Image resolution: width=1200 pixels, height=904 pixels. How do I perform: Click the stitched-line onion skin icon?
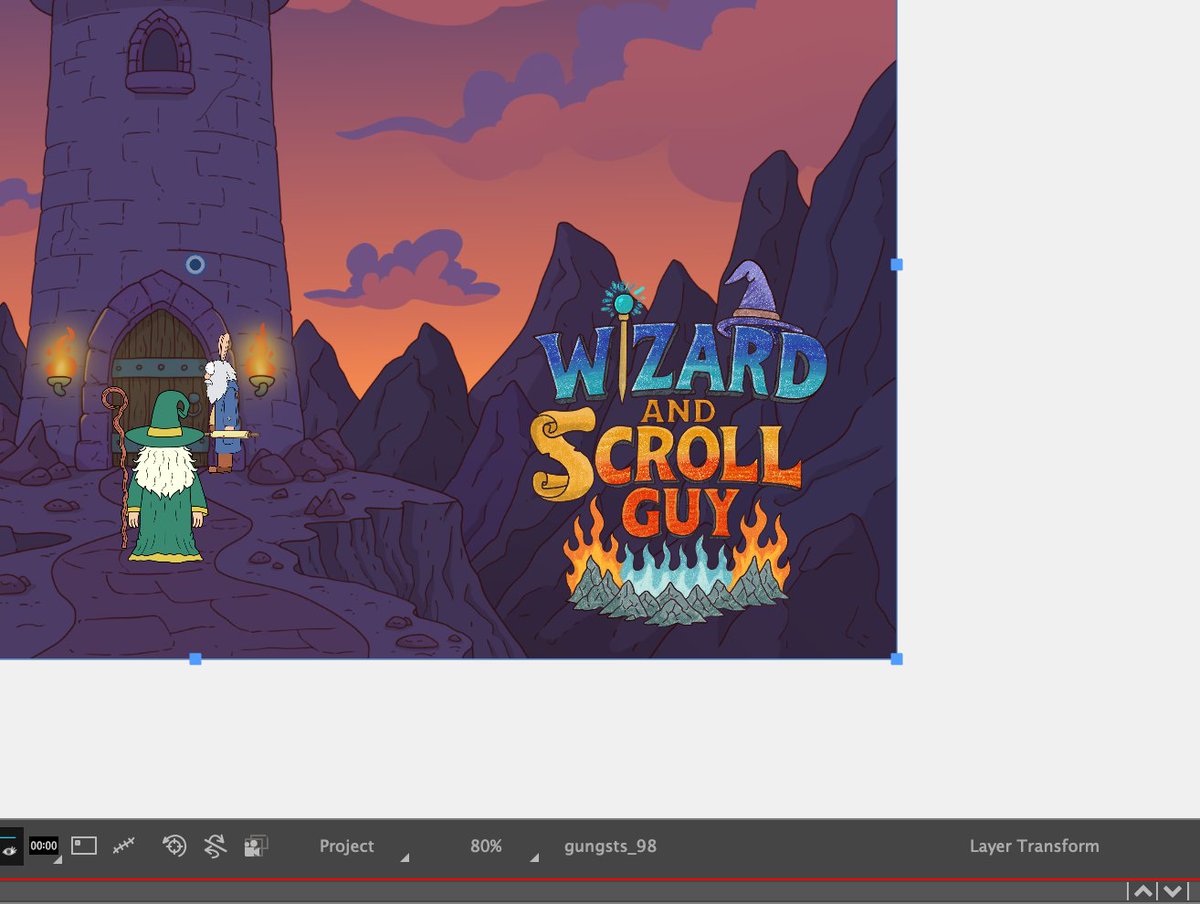coord(124,846)
